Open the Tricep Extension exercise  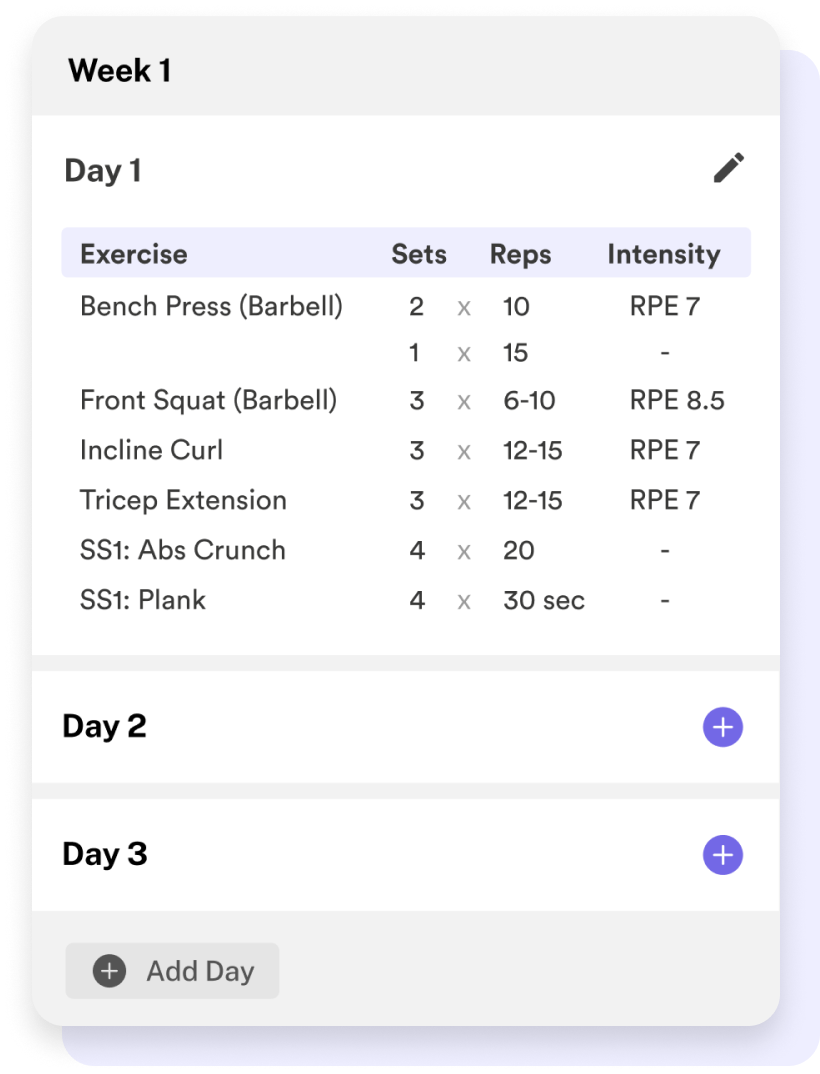tap(183, 500)
